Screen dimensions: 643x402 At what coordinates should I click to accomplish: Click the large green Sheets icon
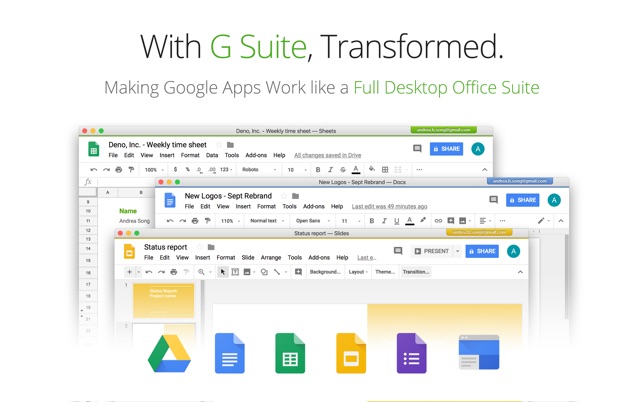coord(290,353)
